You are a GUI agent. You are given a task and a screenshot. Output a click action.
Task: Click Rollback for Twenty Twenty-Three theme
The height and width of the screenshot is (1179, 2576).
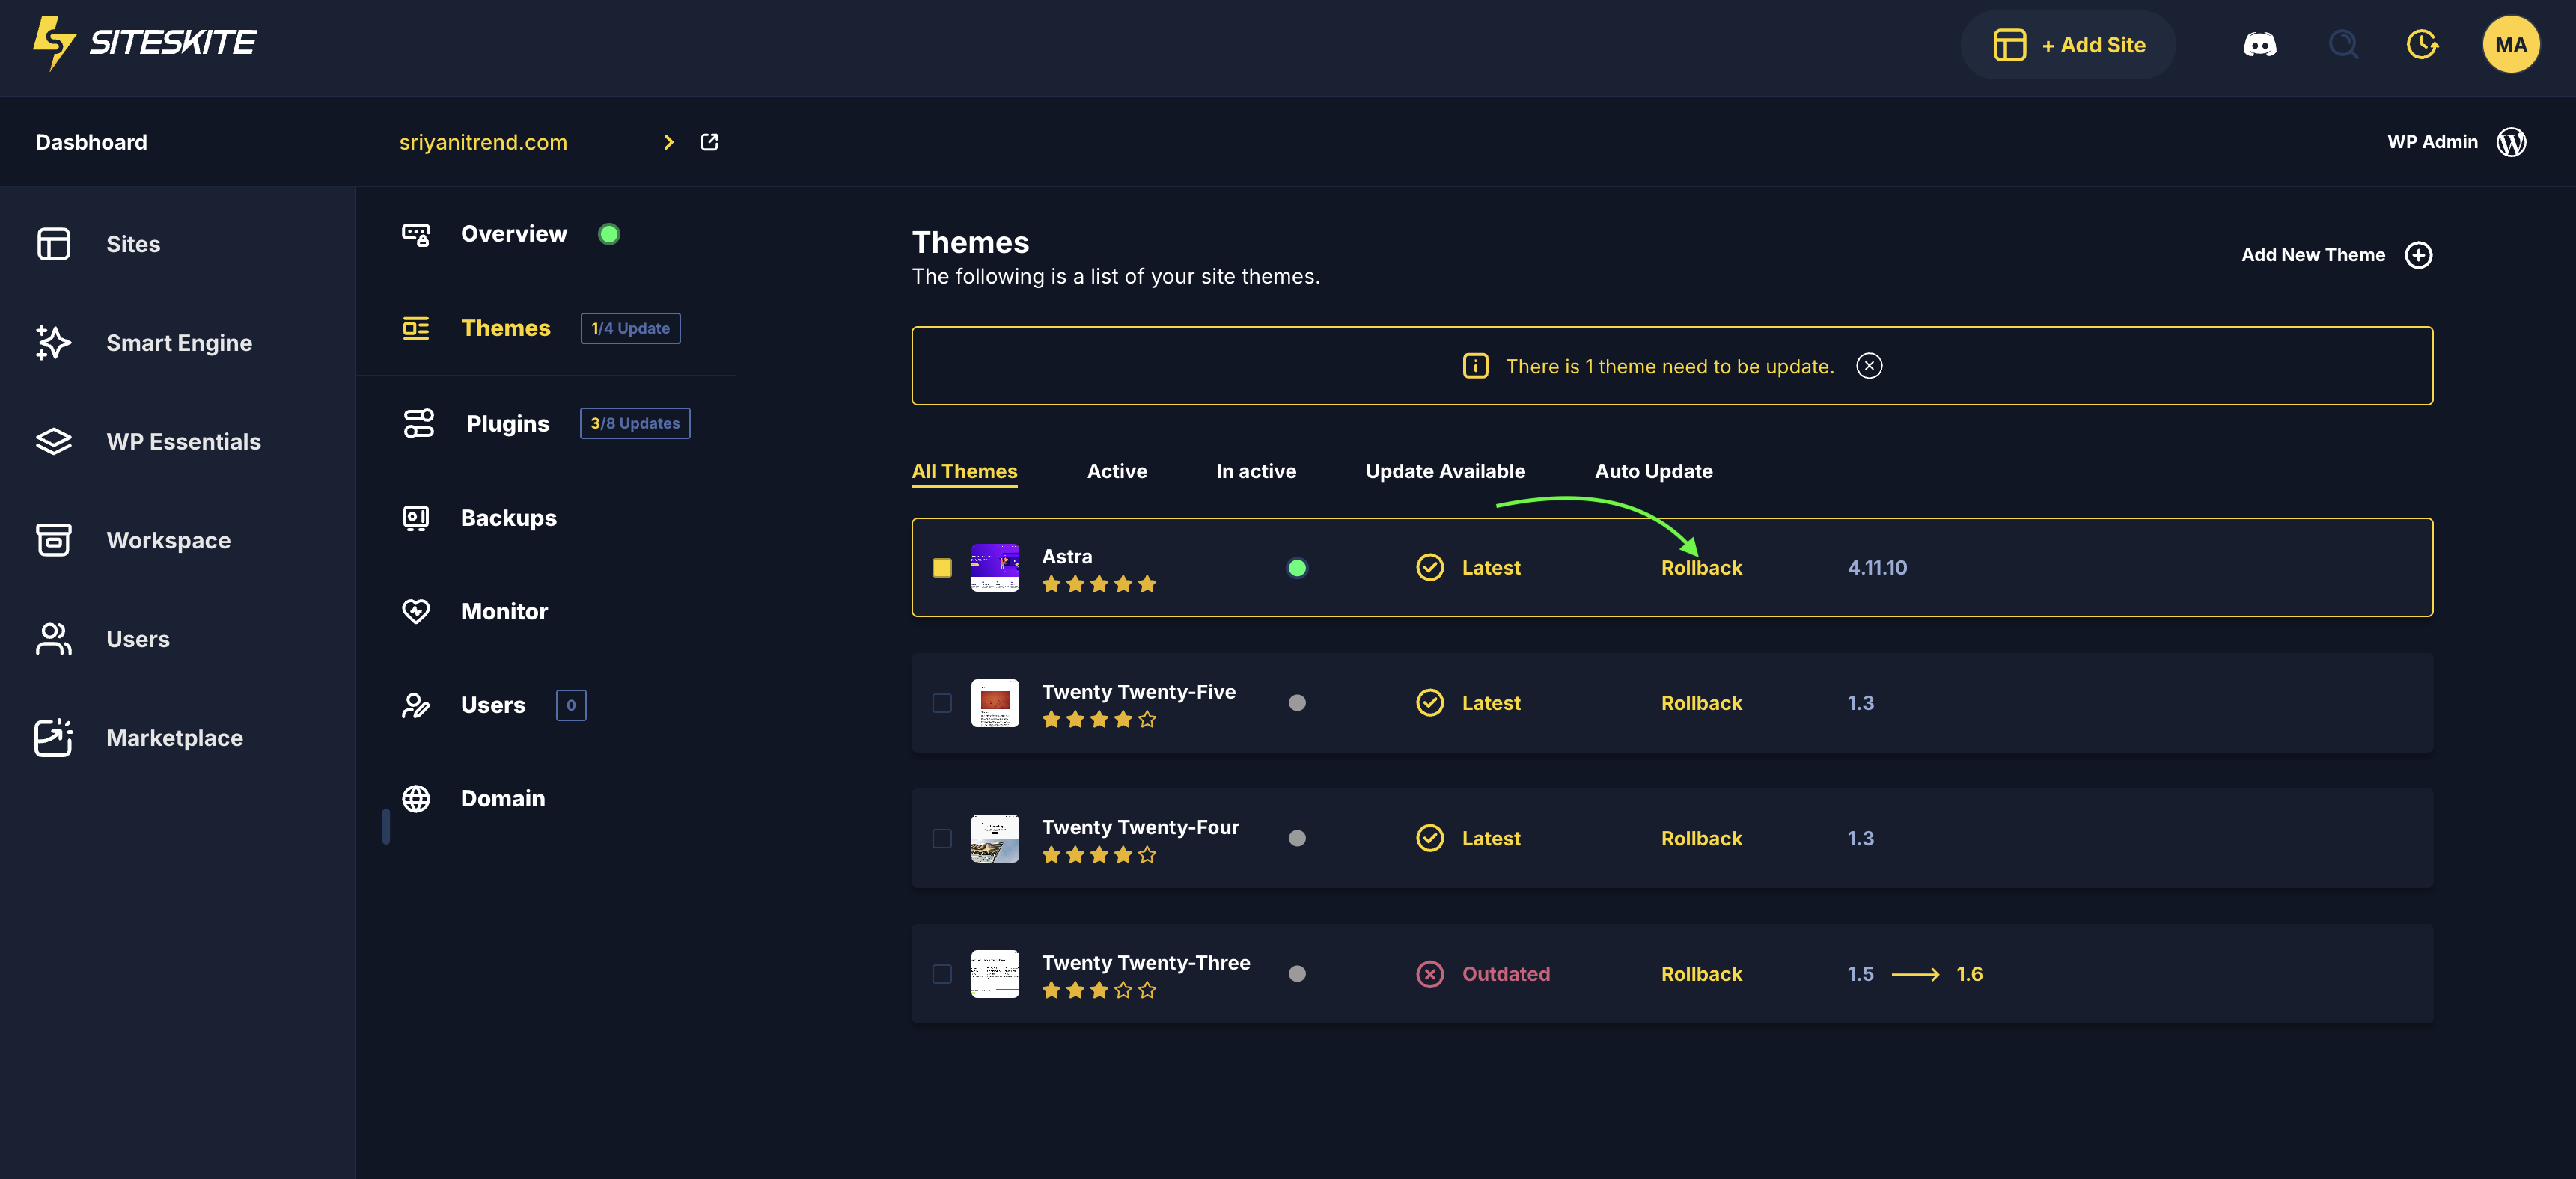(1701, 974)
